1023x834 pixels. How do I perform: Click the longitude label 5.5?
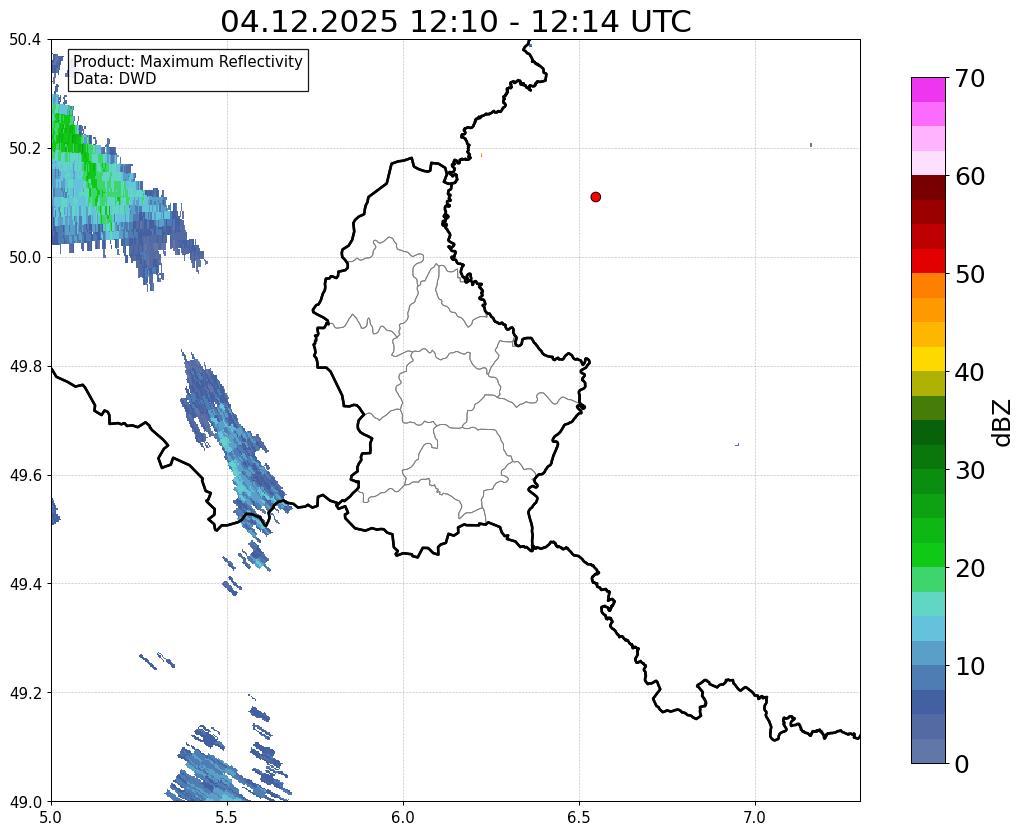227,817
